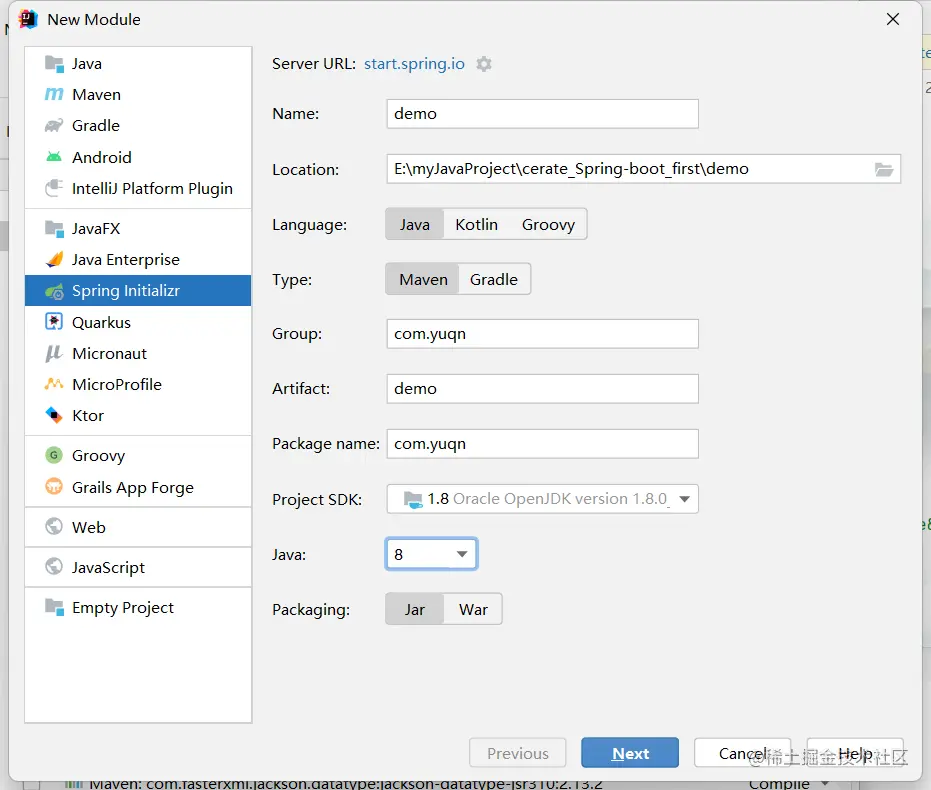This screenshot has width=931, height=790.
Task: Select the Micronaut icon
Action: tap(54, 353)
